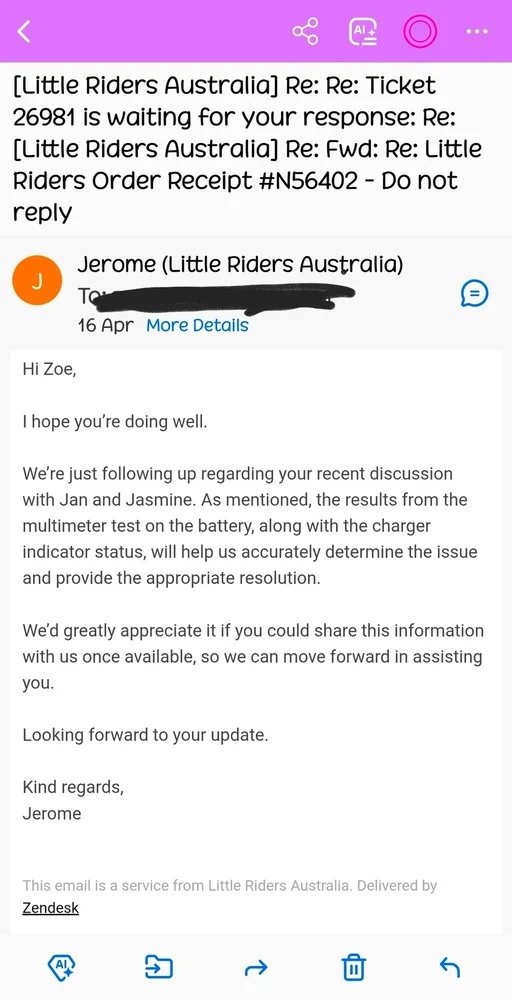Tap the AI assistant icon in the bottom bar
Viewport: 512px width, 1000px height.
tap(62, 967)
